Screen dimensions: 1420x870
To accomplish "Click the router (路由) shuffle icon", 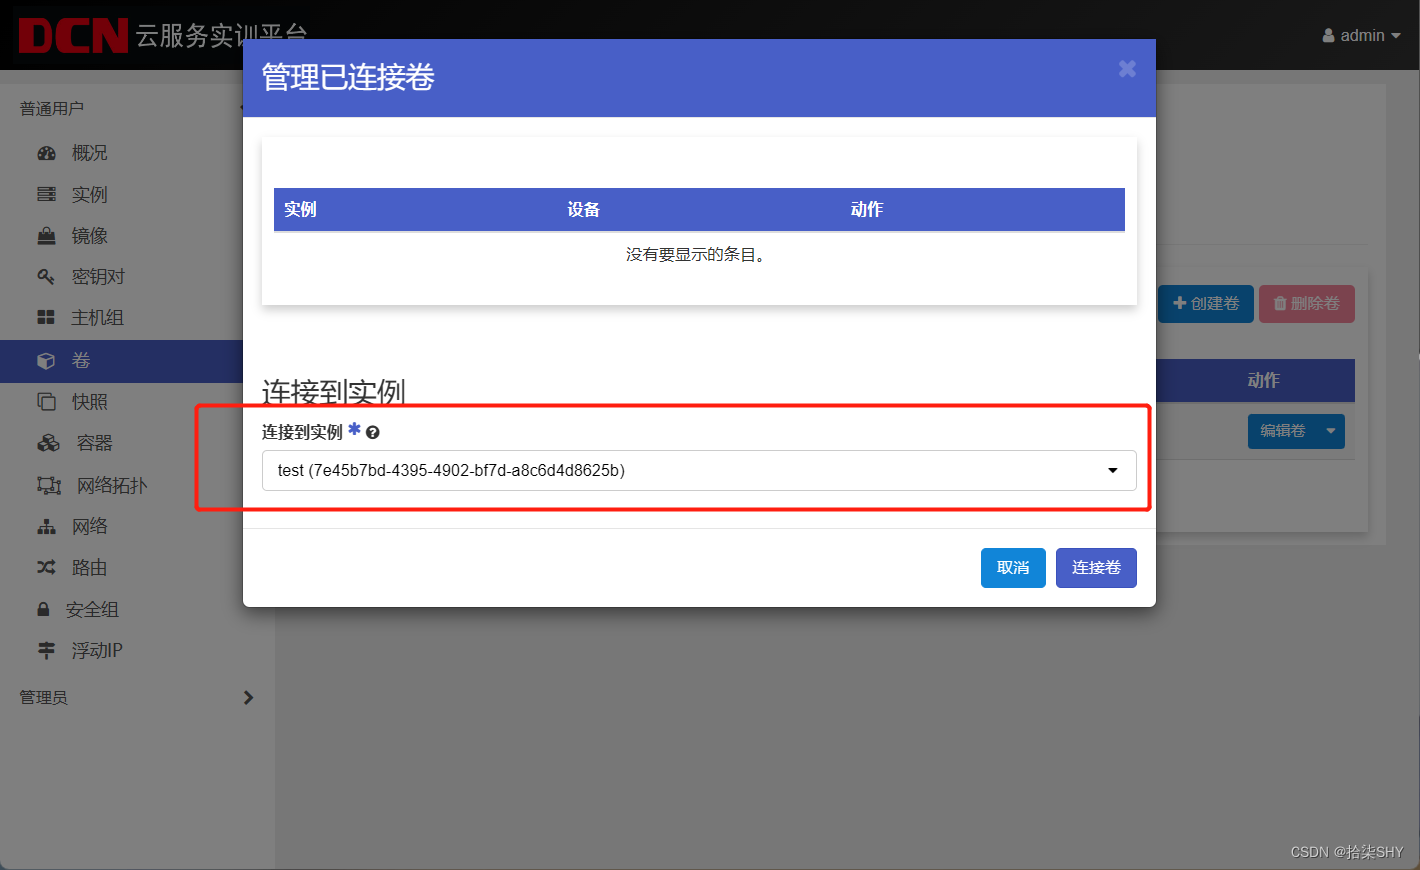I will [46, 567].
